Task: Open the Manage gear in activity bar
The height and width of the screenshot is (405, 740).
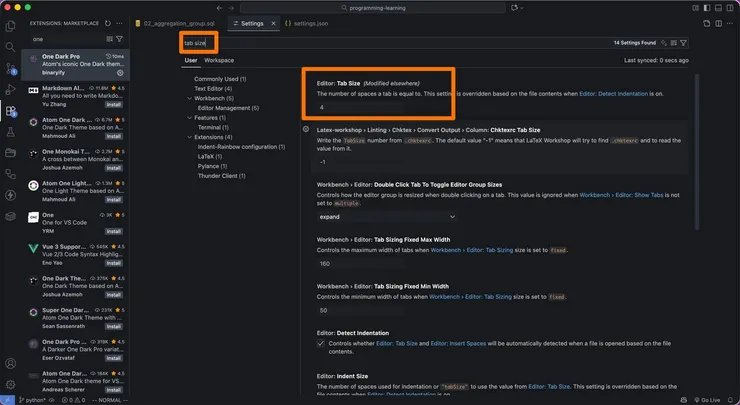Action: 10,385
